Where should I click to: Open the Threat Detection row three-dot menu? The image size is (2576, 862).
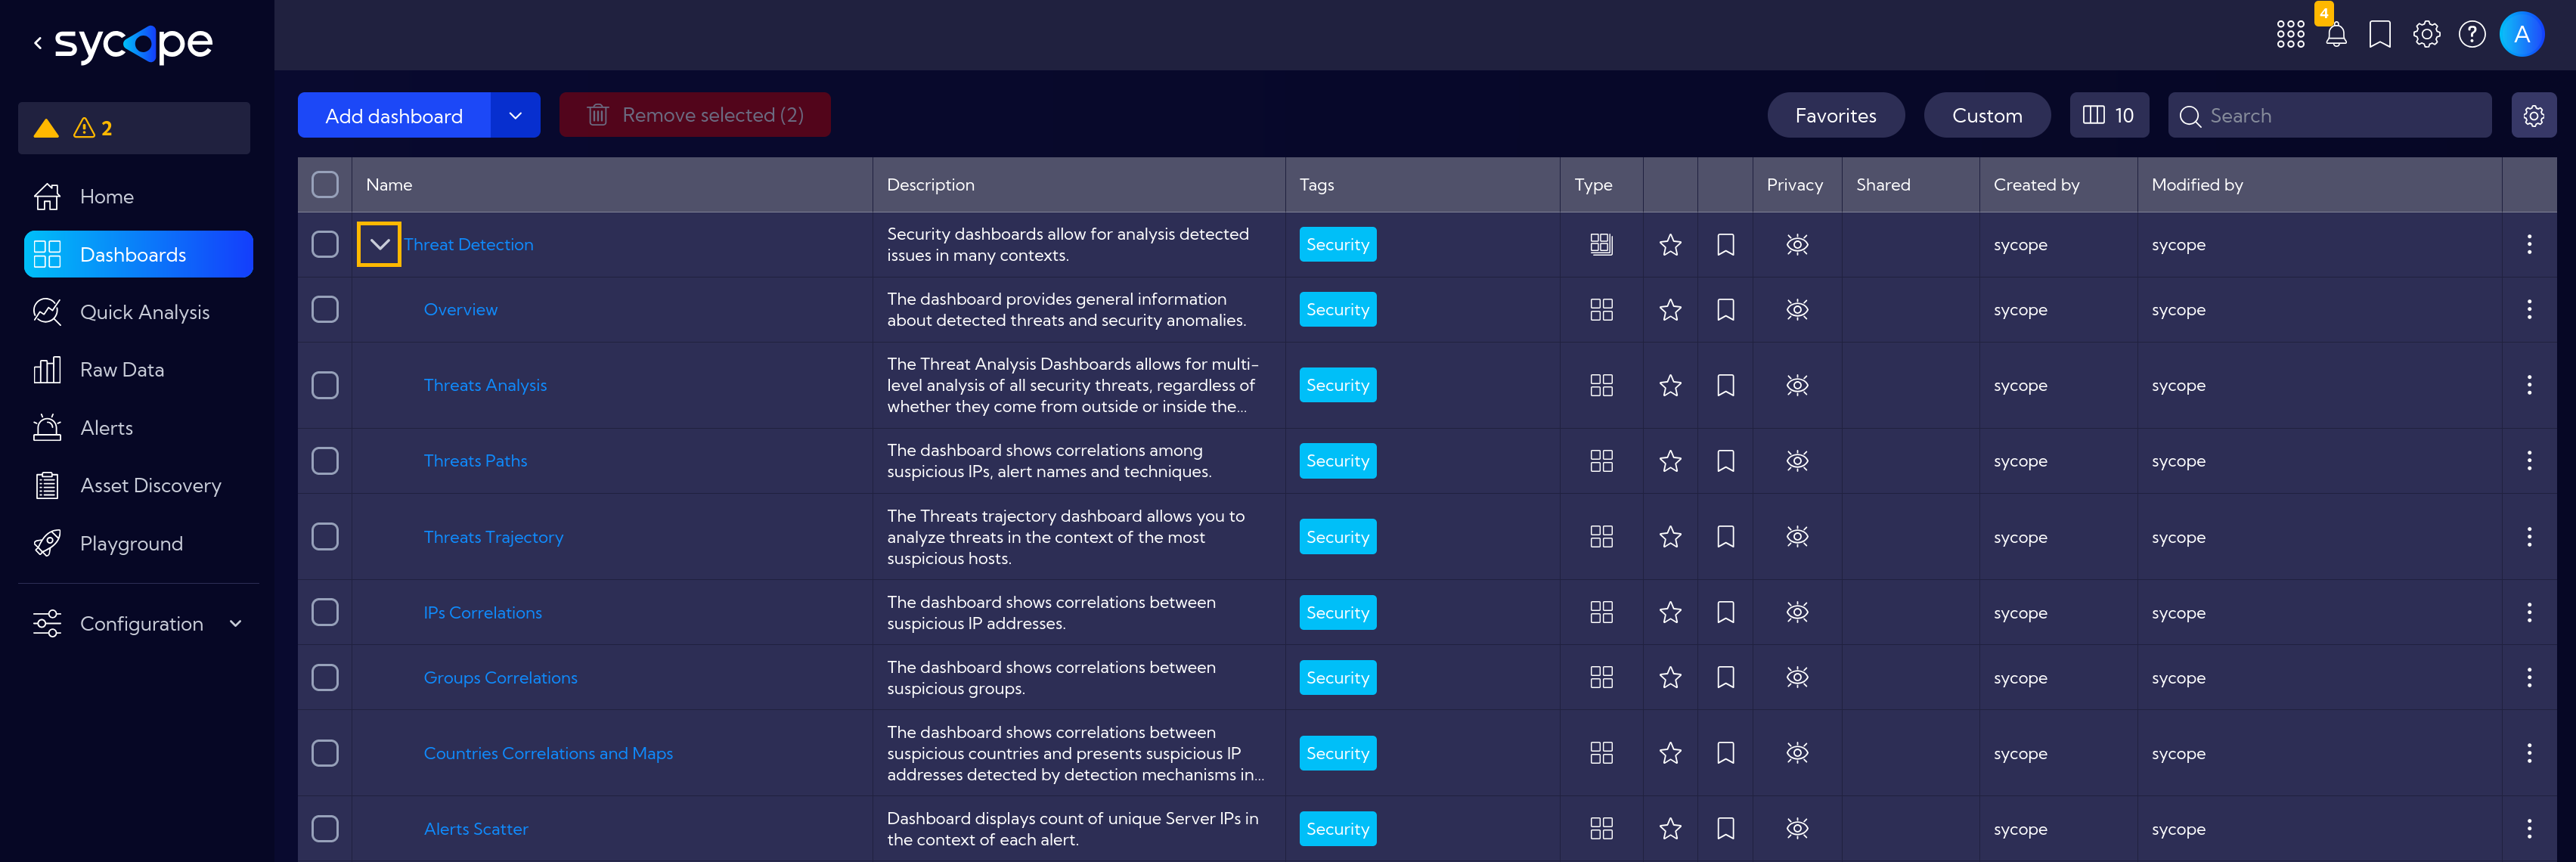tap(2529, 244)
